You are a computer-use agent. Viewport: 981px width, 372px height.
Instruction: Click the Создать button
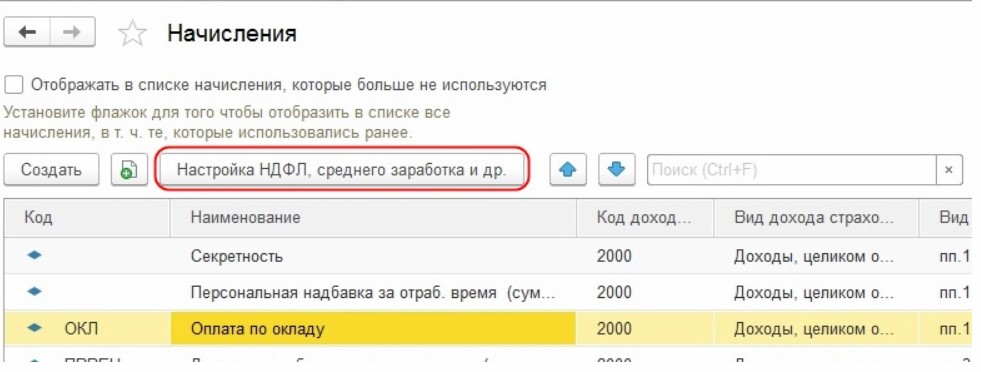51,170
